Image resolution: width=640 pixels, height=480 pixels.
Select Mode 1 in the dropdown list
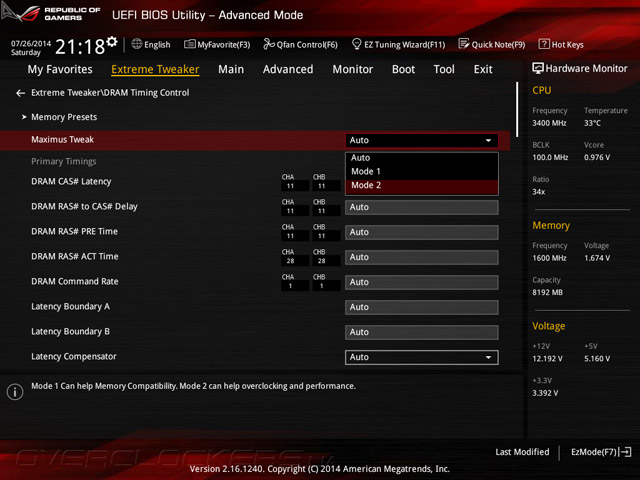422,171
